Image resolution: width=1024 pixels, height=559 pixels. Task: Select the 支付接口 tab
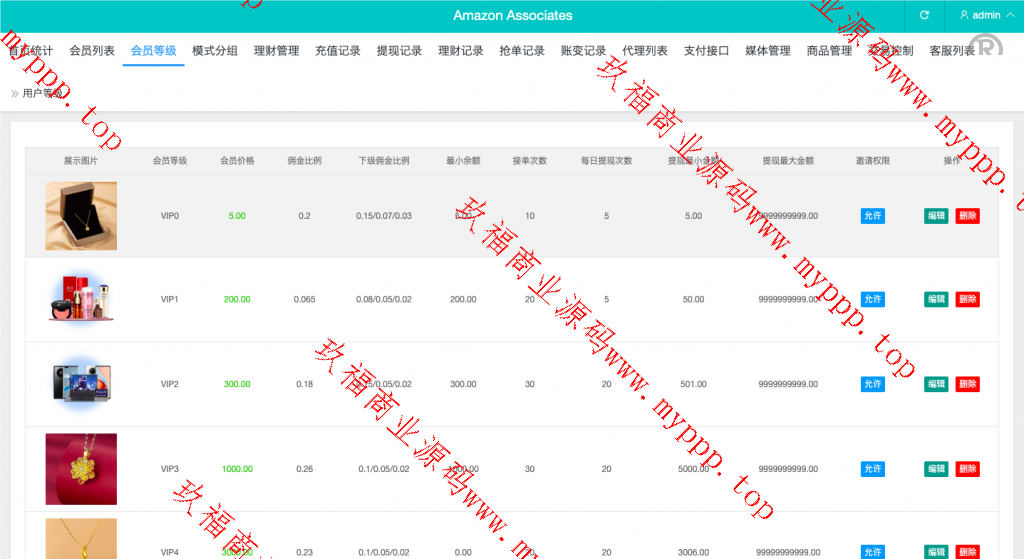pos(706,51)
